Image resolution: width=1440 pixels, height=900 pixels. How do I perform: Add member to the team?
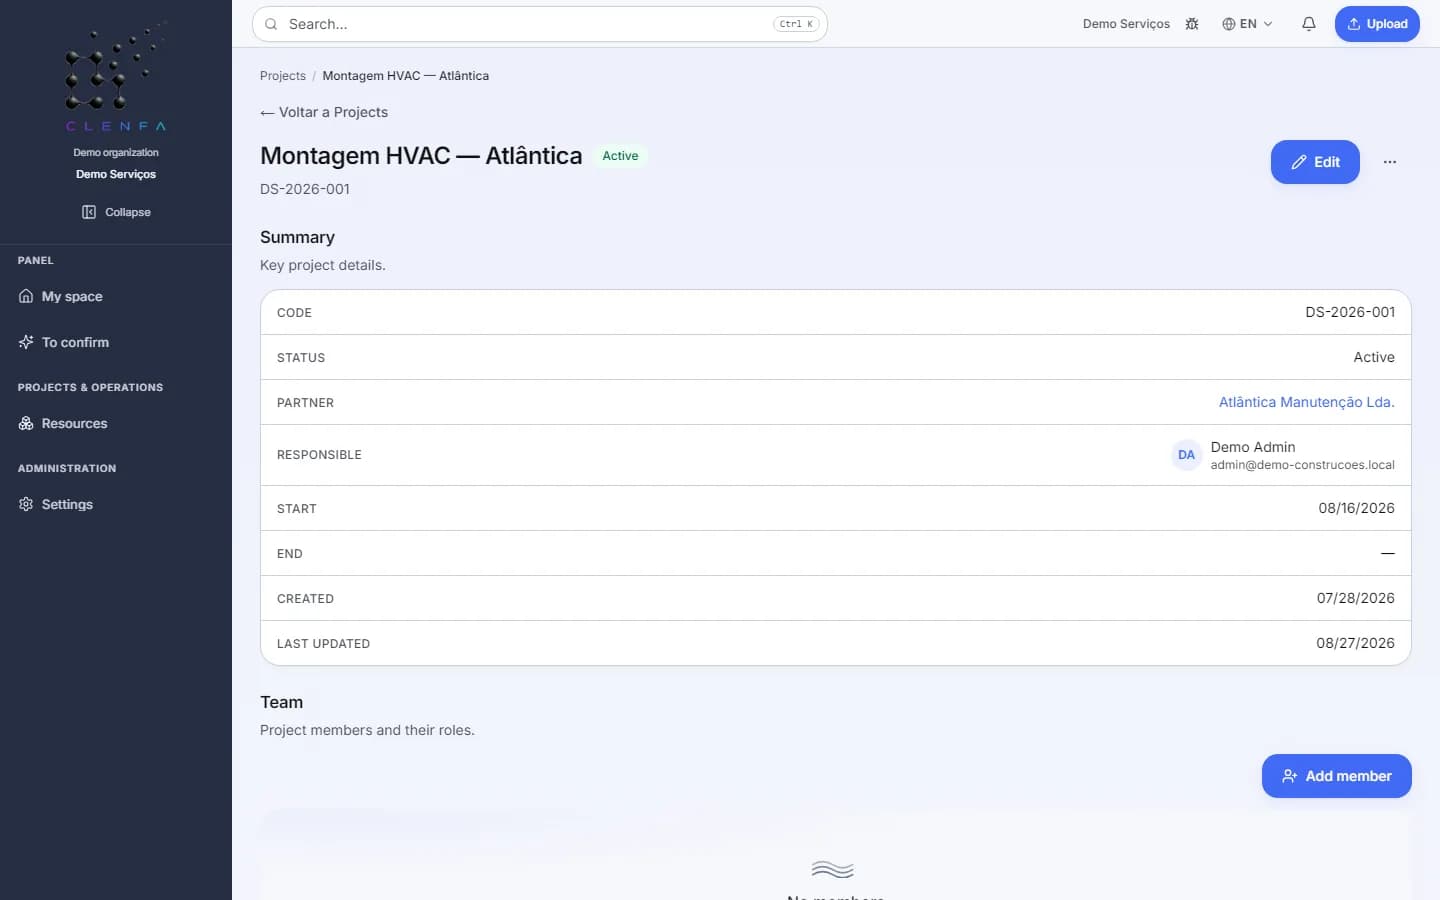[1336, 776]
